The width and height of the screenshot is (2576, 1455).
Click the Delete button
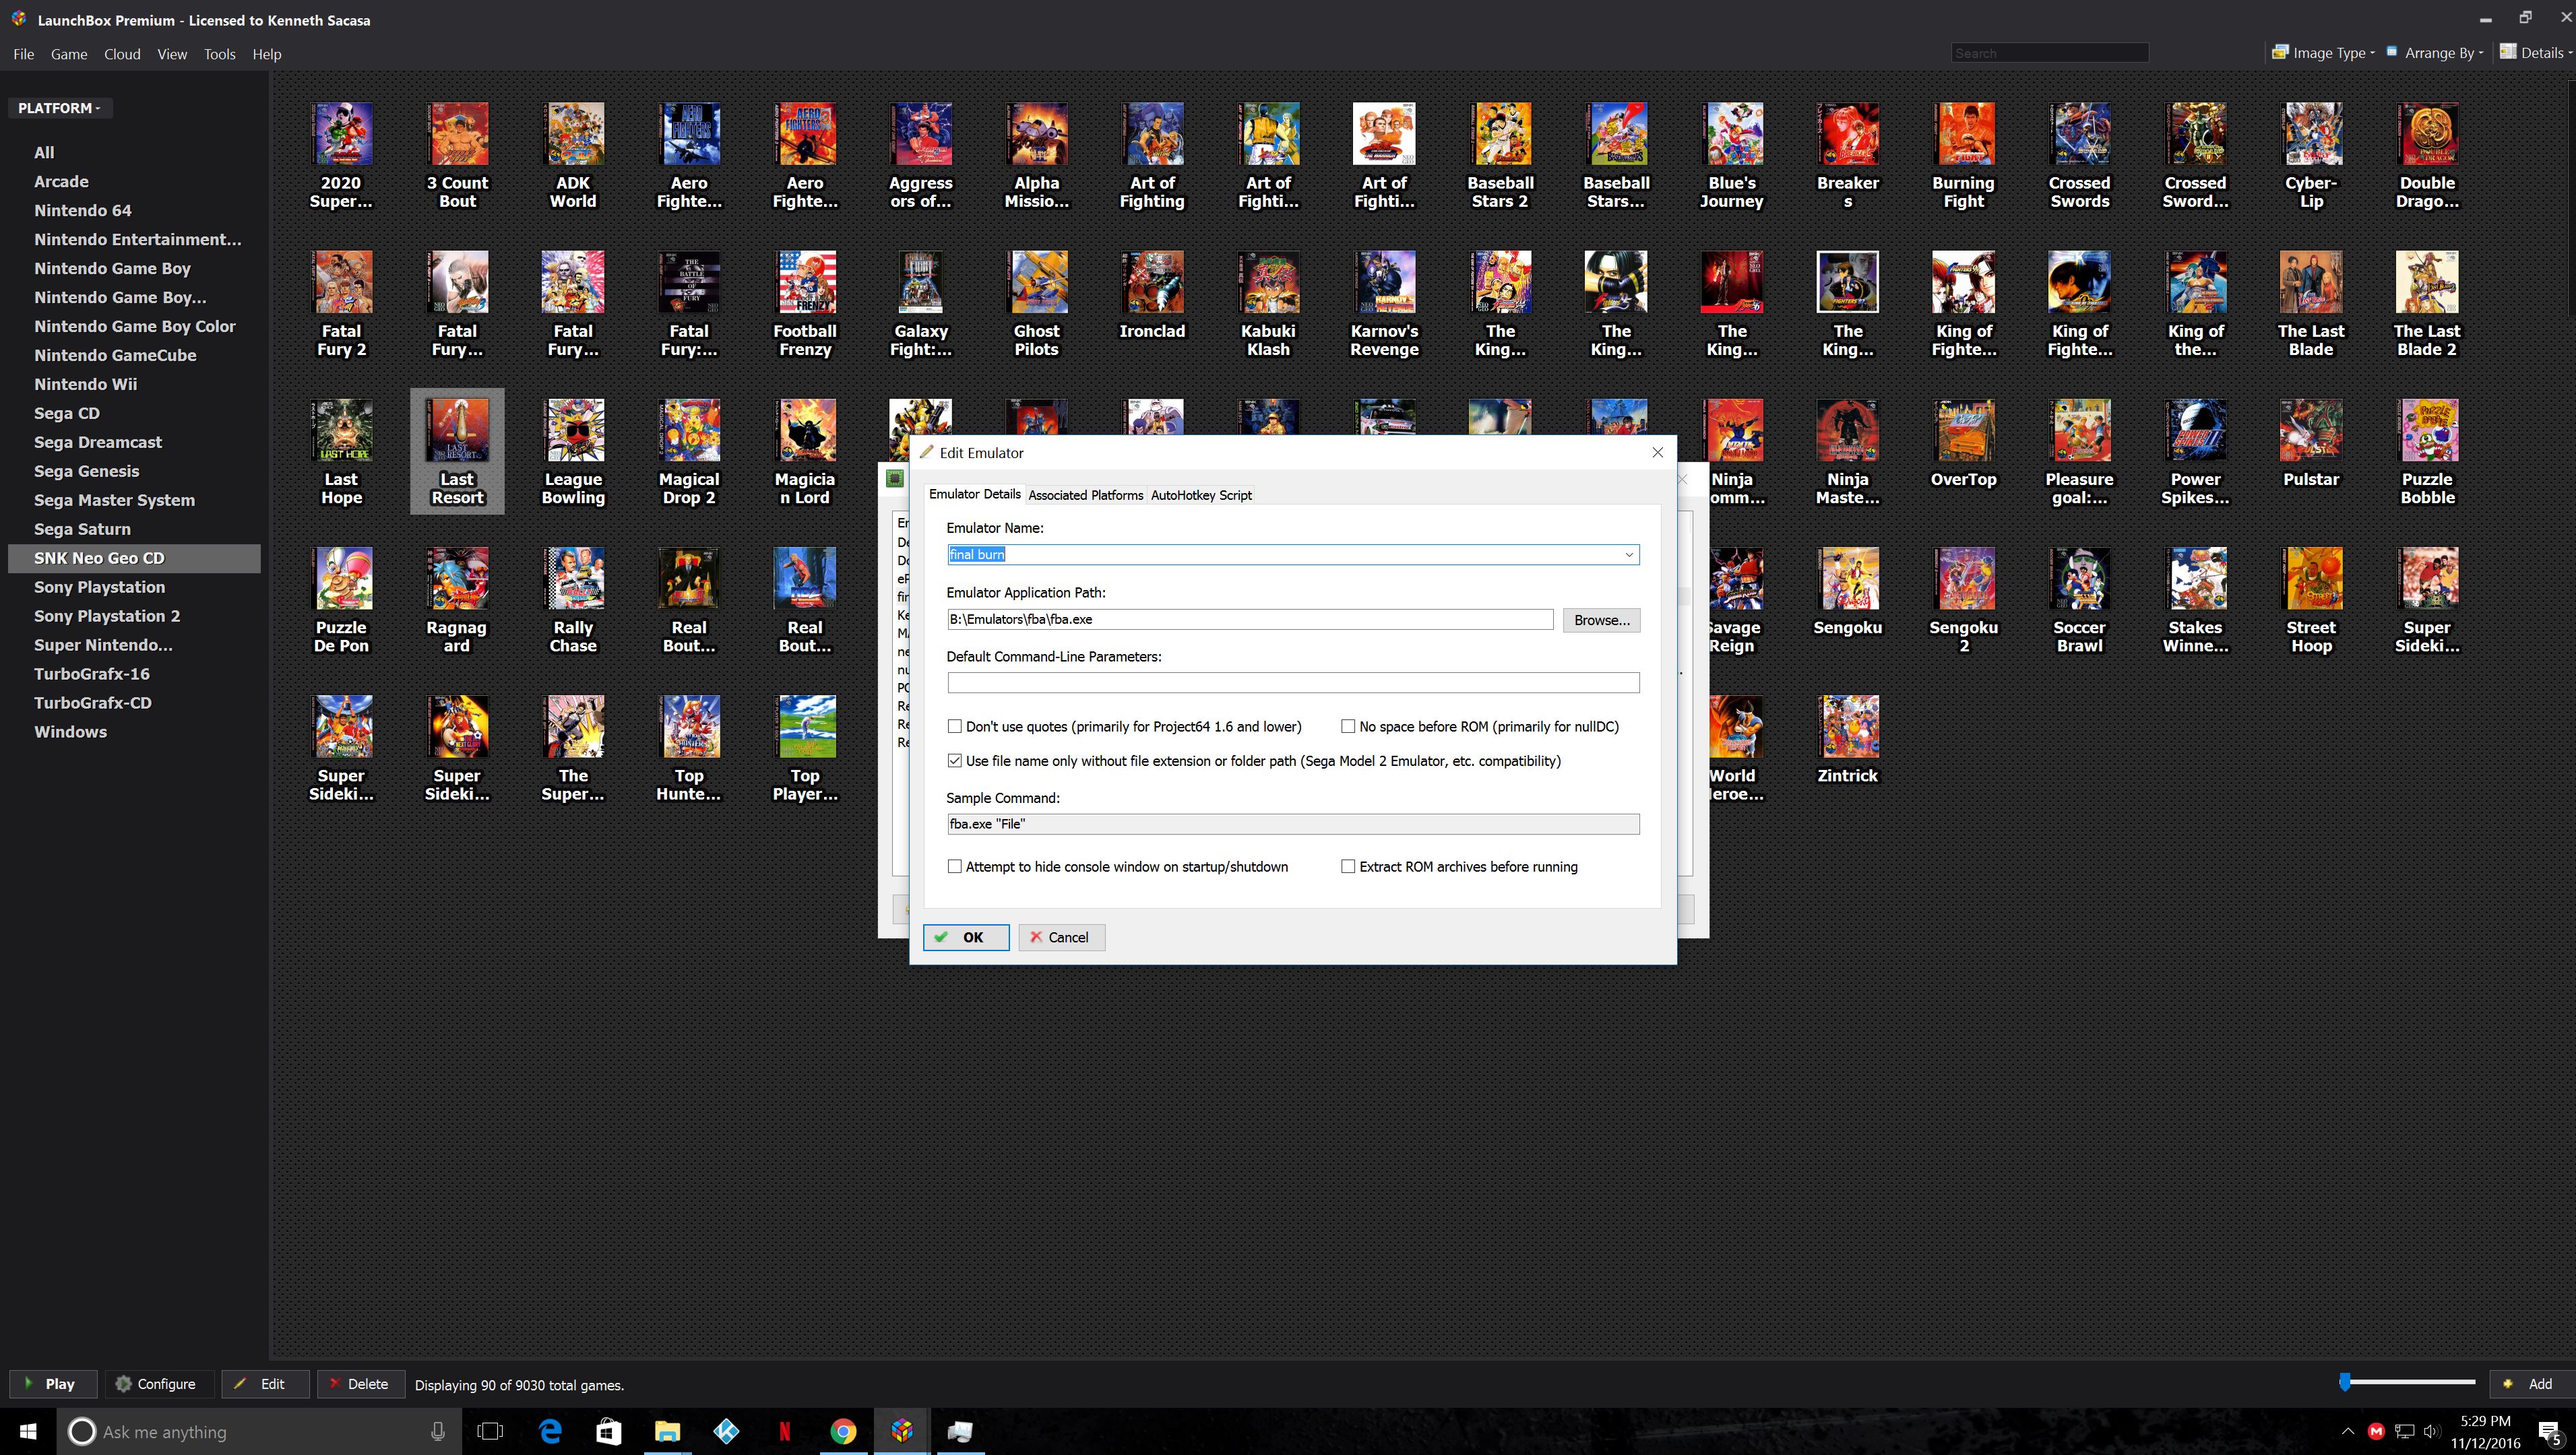(x=360, y=1384)
